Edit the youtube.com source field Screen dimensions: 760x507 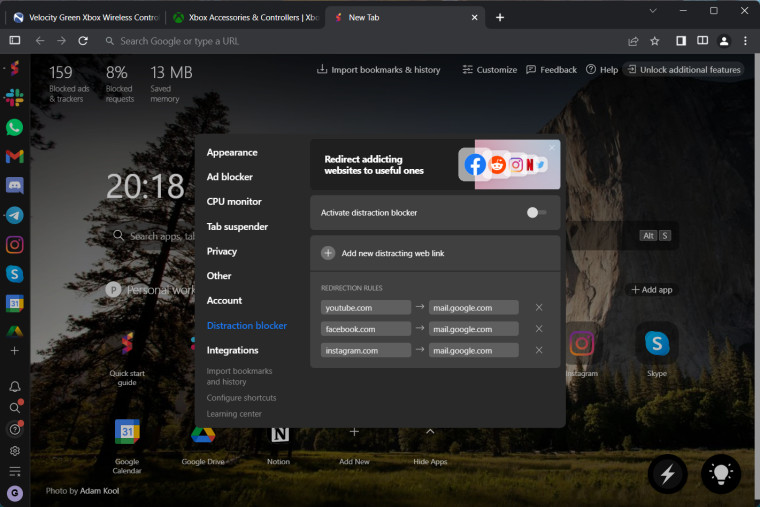365,308
